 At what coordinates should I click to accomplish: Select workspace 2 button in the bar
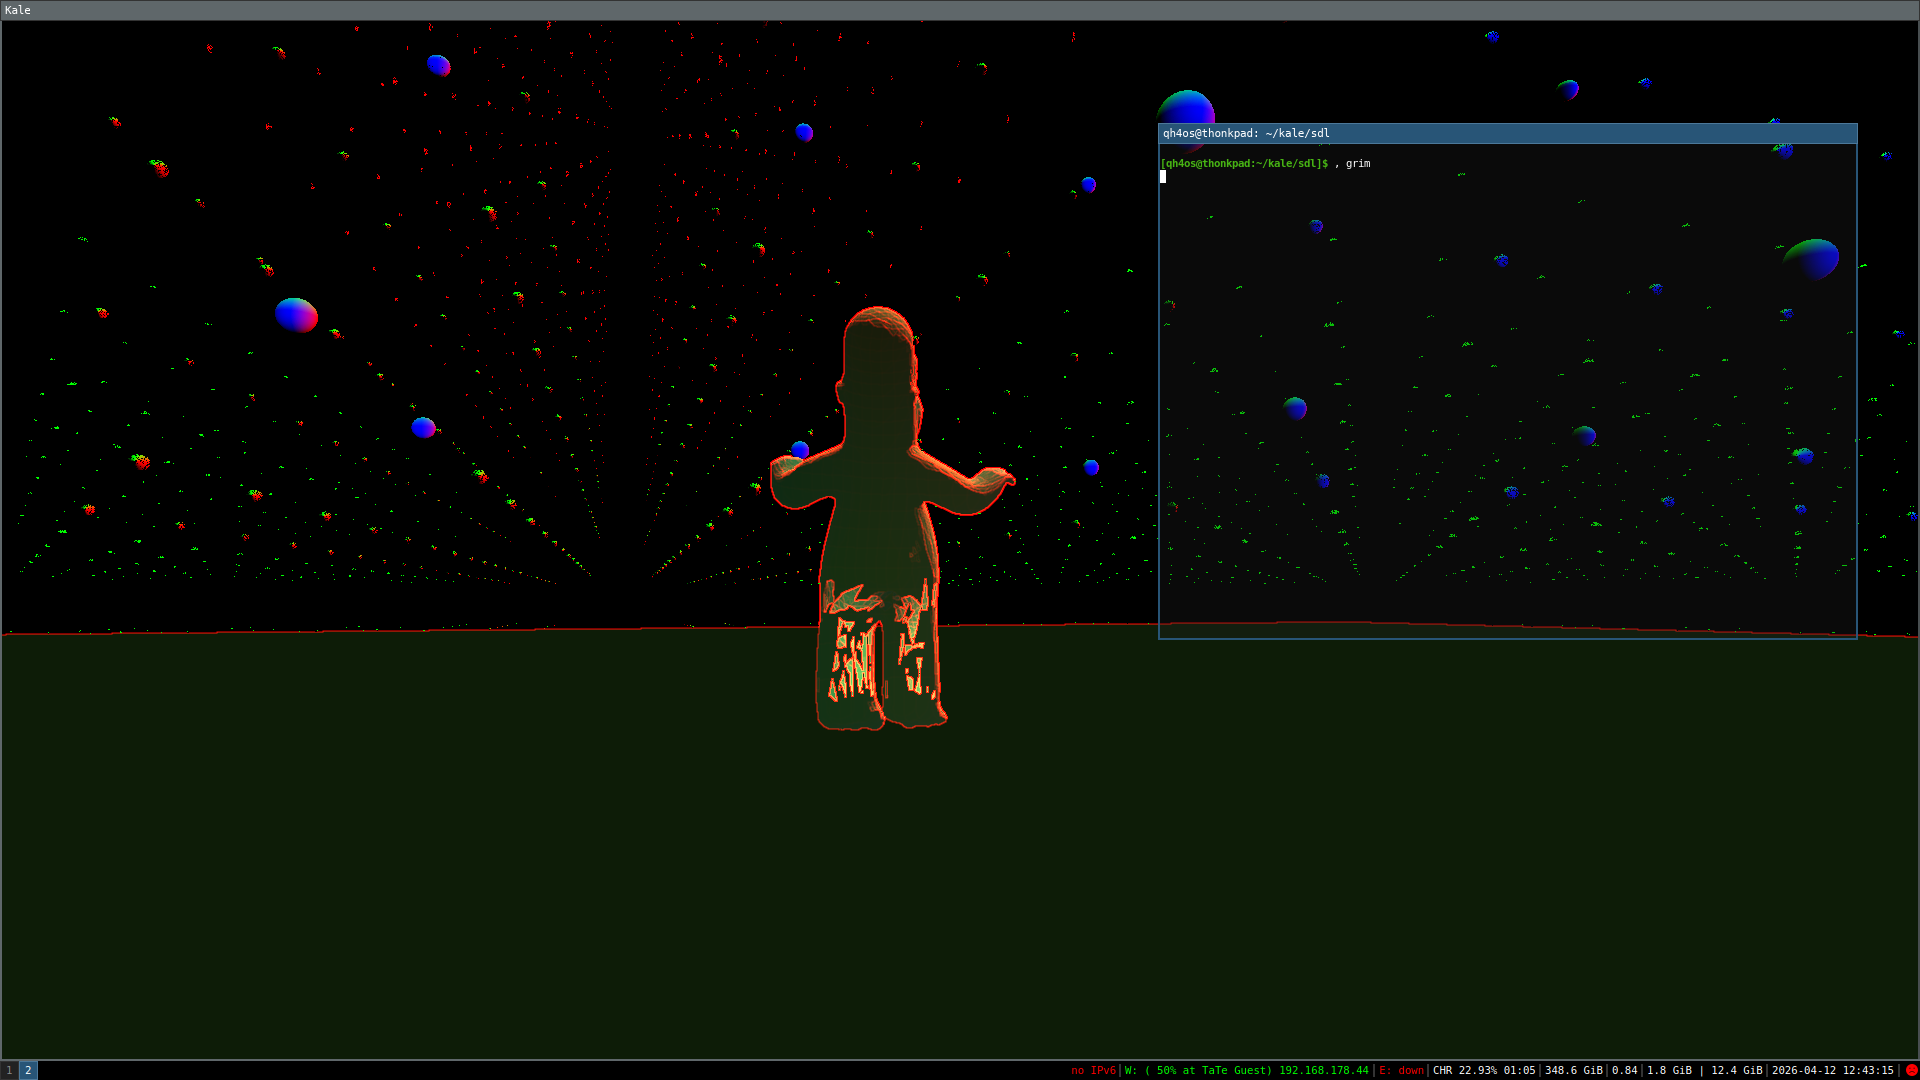[28, 1070]
